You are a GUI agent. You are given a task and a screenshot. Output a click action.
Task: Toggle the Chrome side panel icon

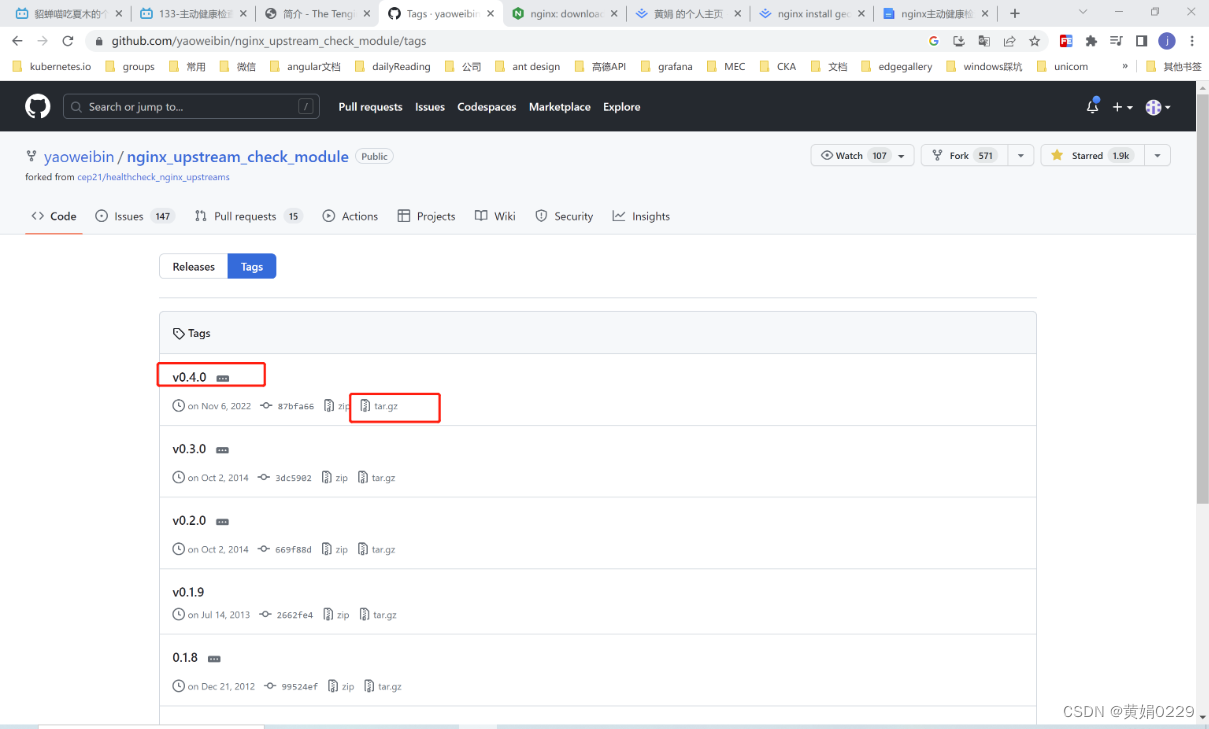1141,41
